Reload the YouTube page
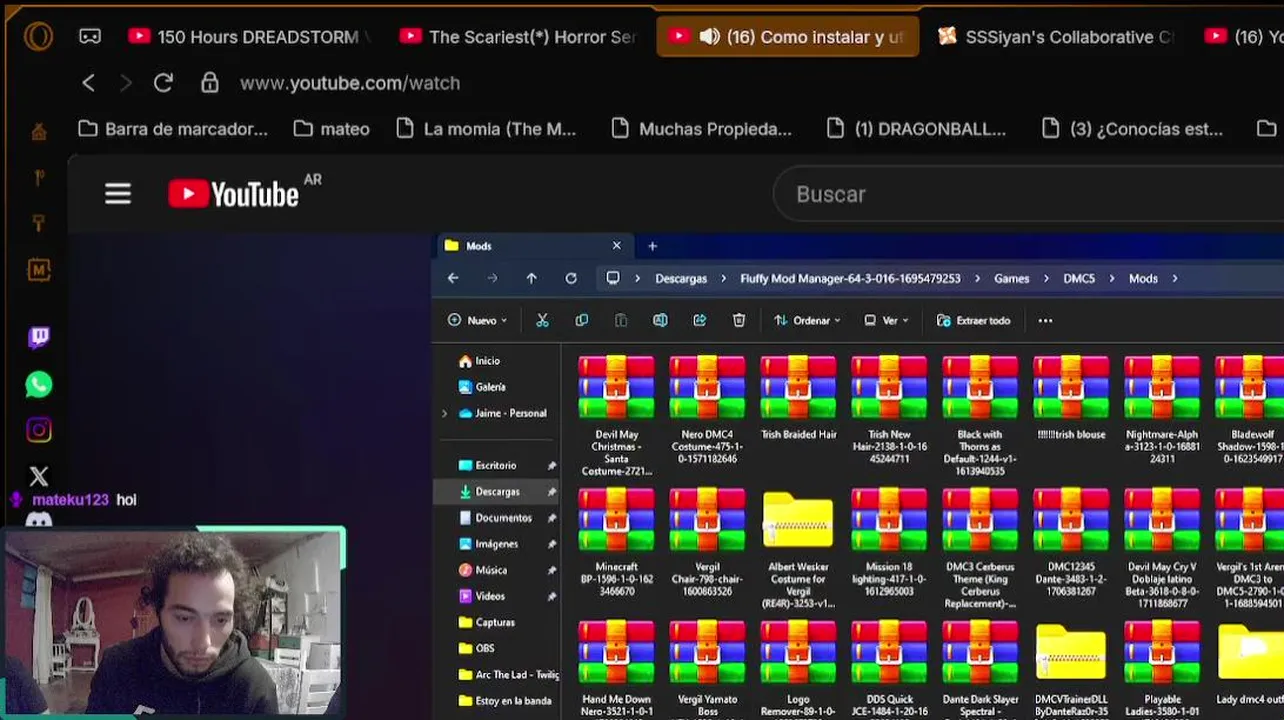The image size is (1284, 720). (163, 83)
